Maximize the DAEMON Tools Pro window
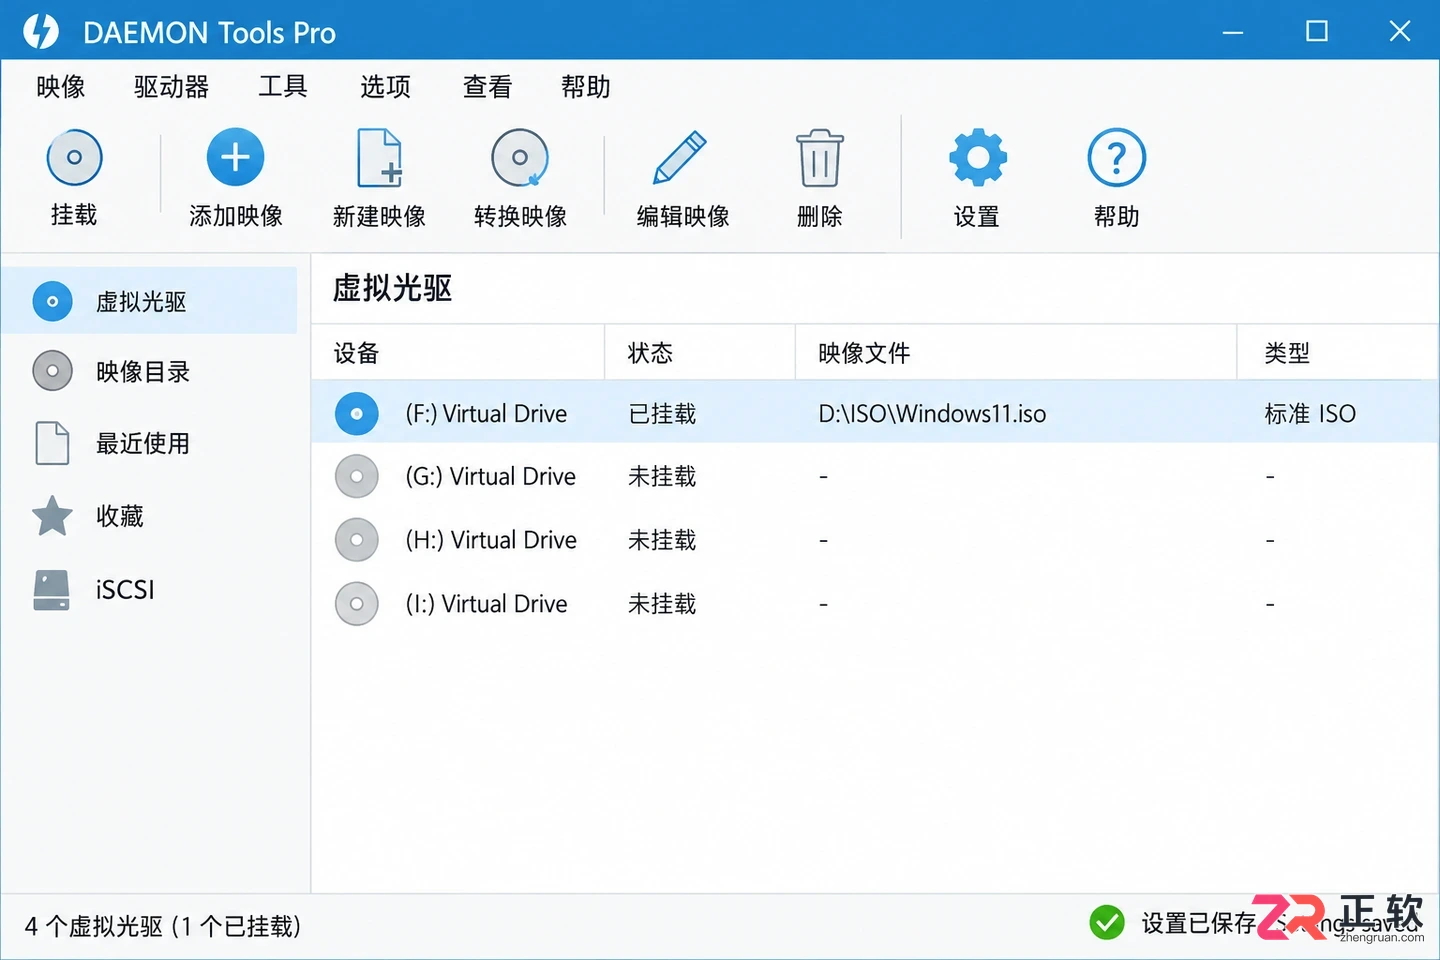1440x960 pixels. (1317, 31)
